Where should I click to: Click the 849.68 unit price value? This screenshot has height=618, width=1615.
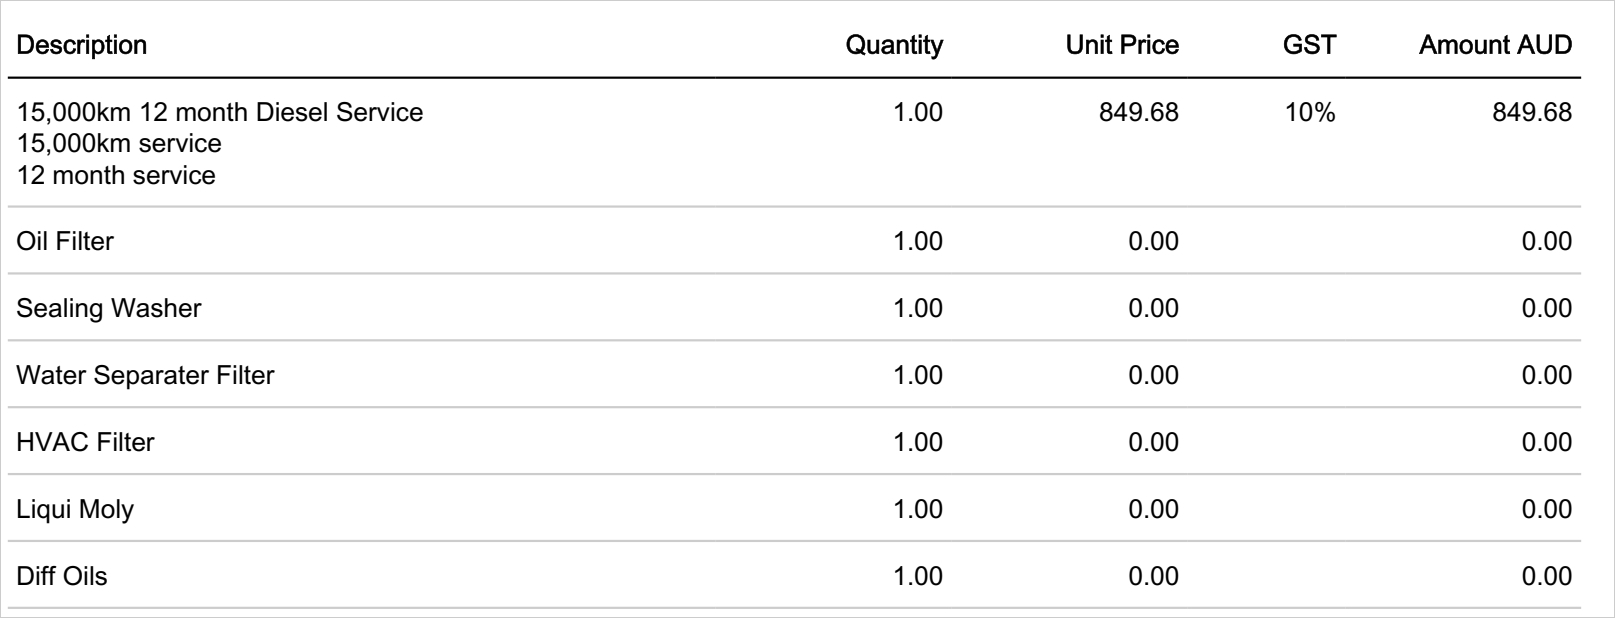pos(1138,112)
